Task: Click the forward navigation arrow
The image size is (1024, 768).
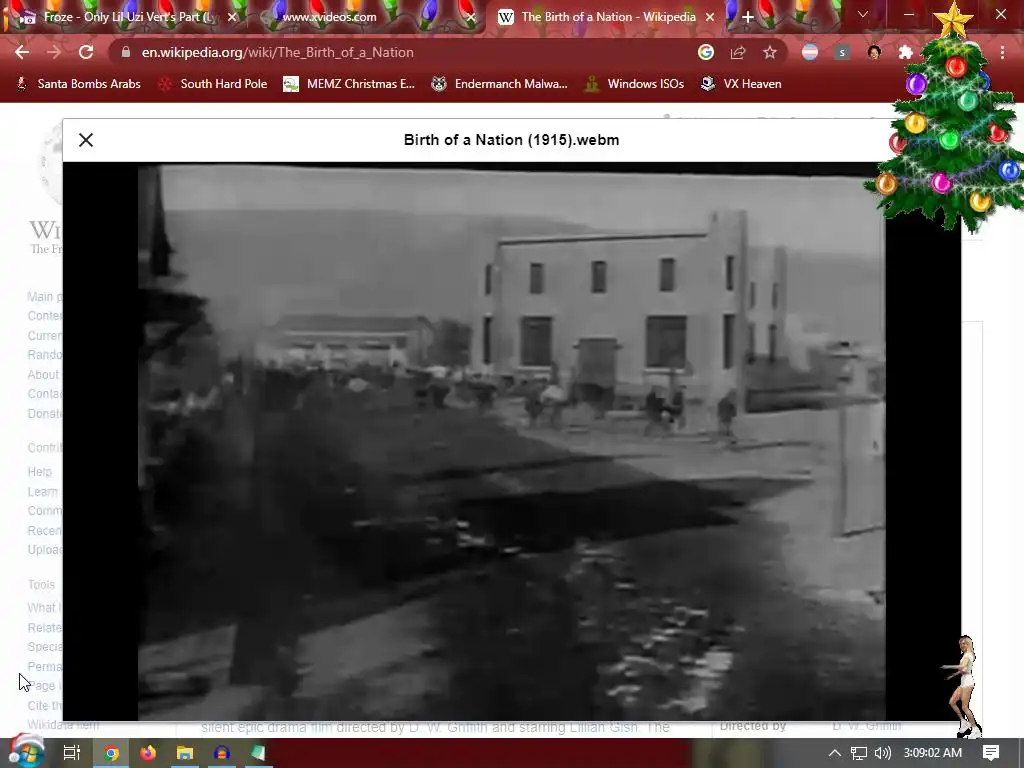Action: point(54,52)
